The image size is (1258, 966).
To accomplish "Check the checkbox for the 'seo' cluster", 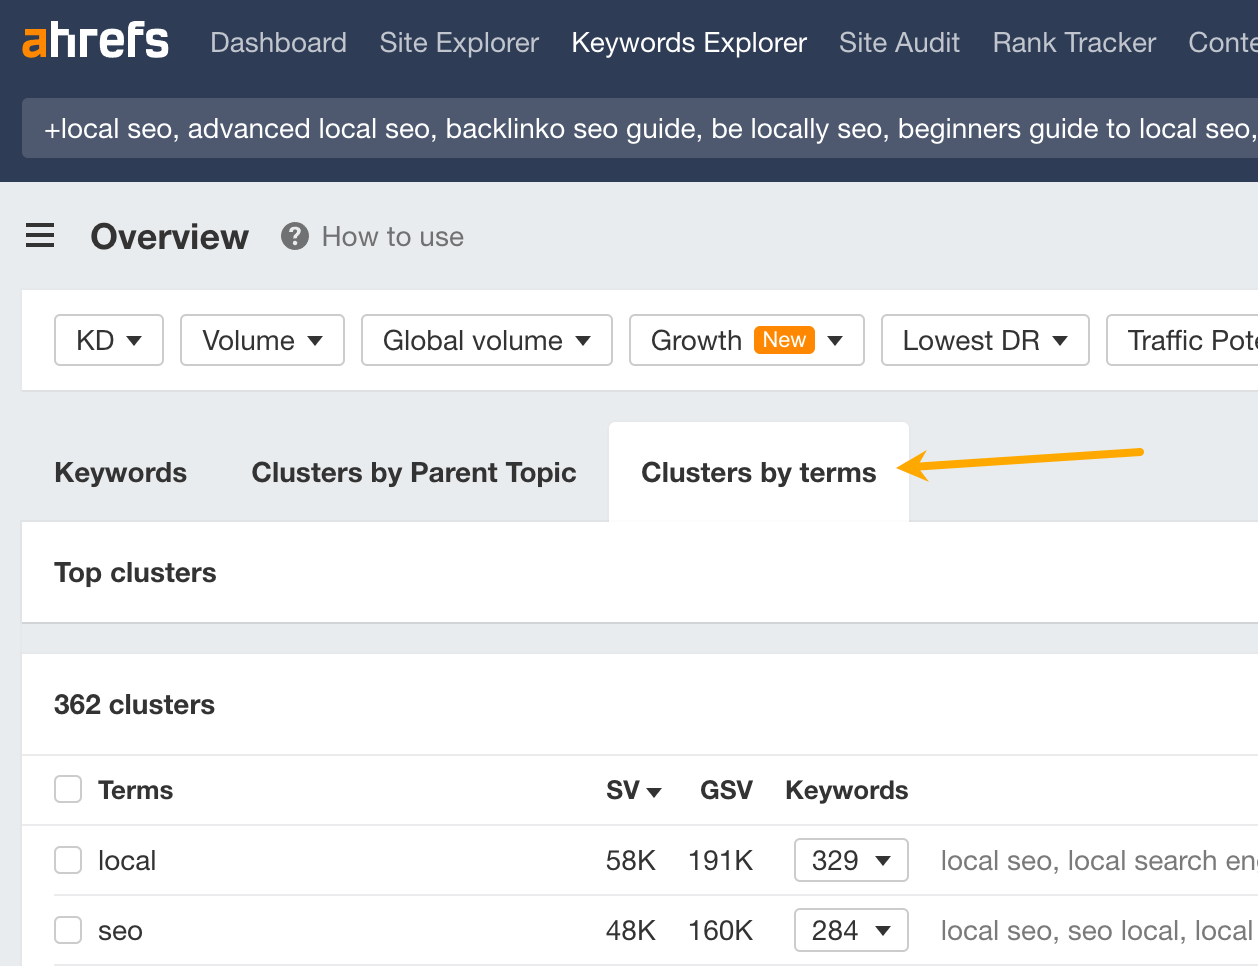I will [67, 930].
